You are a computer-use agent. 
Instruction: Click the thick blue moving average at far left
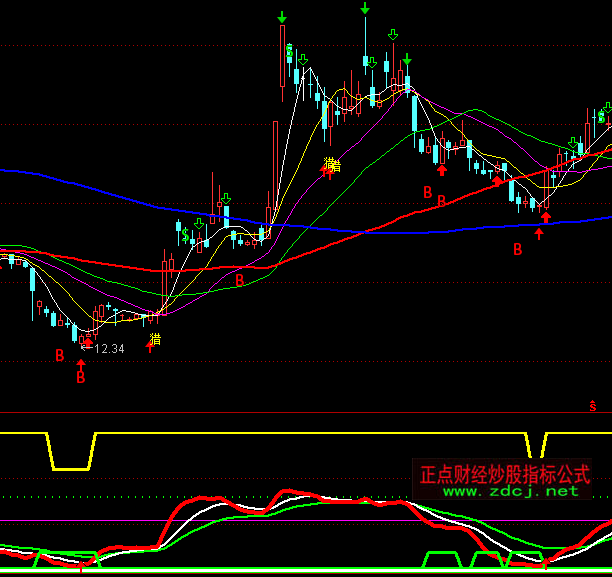coord(20,171)
